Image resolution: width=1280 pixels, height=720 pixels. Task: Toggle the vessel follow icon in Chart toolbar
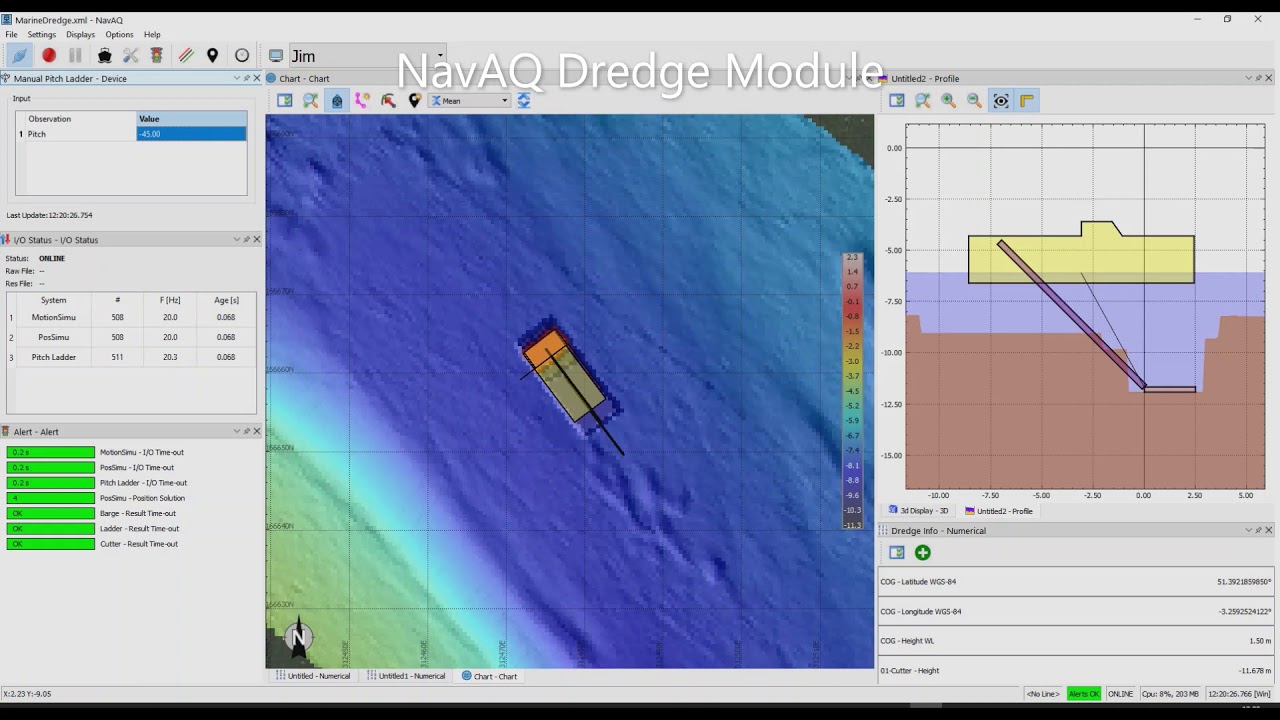[x=337, y=101]
